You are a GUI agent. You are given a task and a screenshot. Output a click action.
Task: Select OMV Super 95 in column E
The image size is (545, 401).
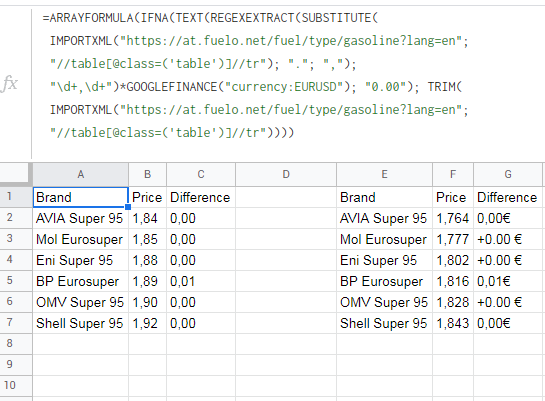click(x=384, y=302)
